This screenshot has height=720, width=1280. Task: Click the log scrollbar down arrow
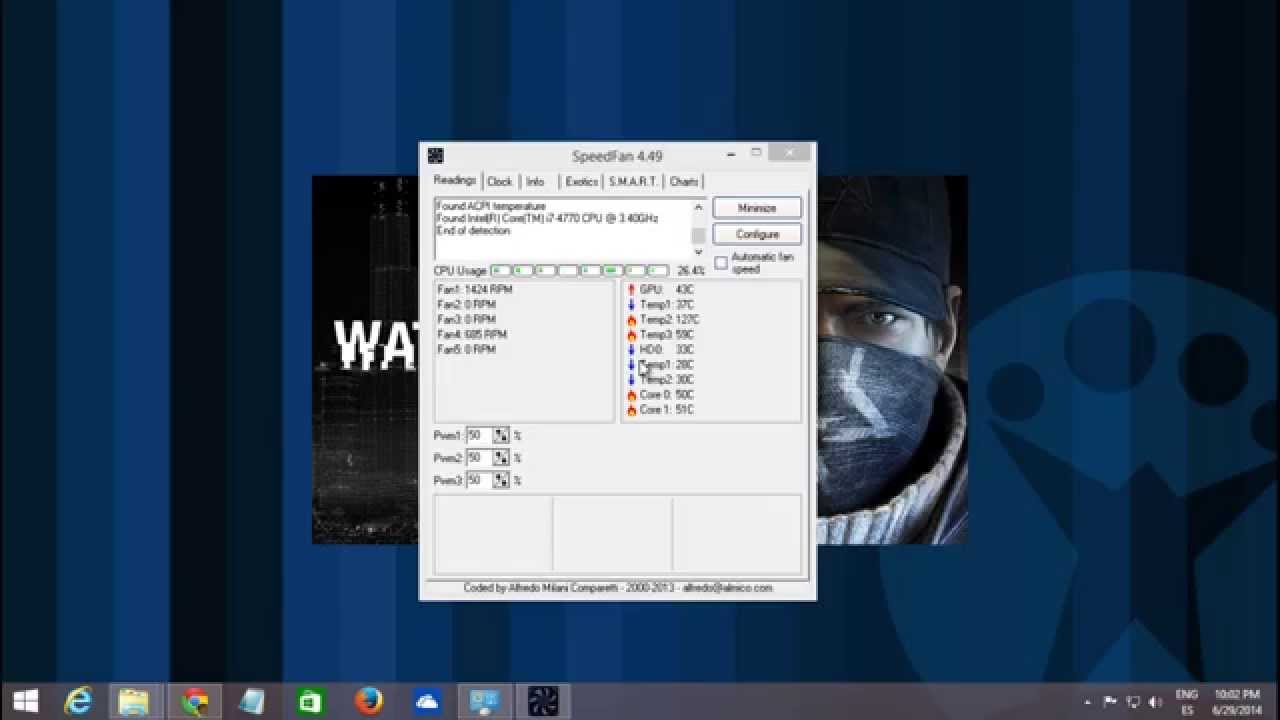pos(698,252)
